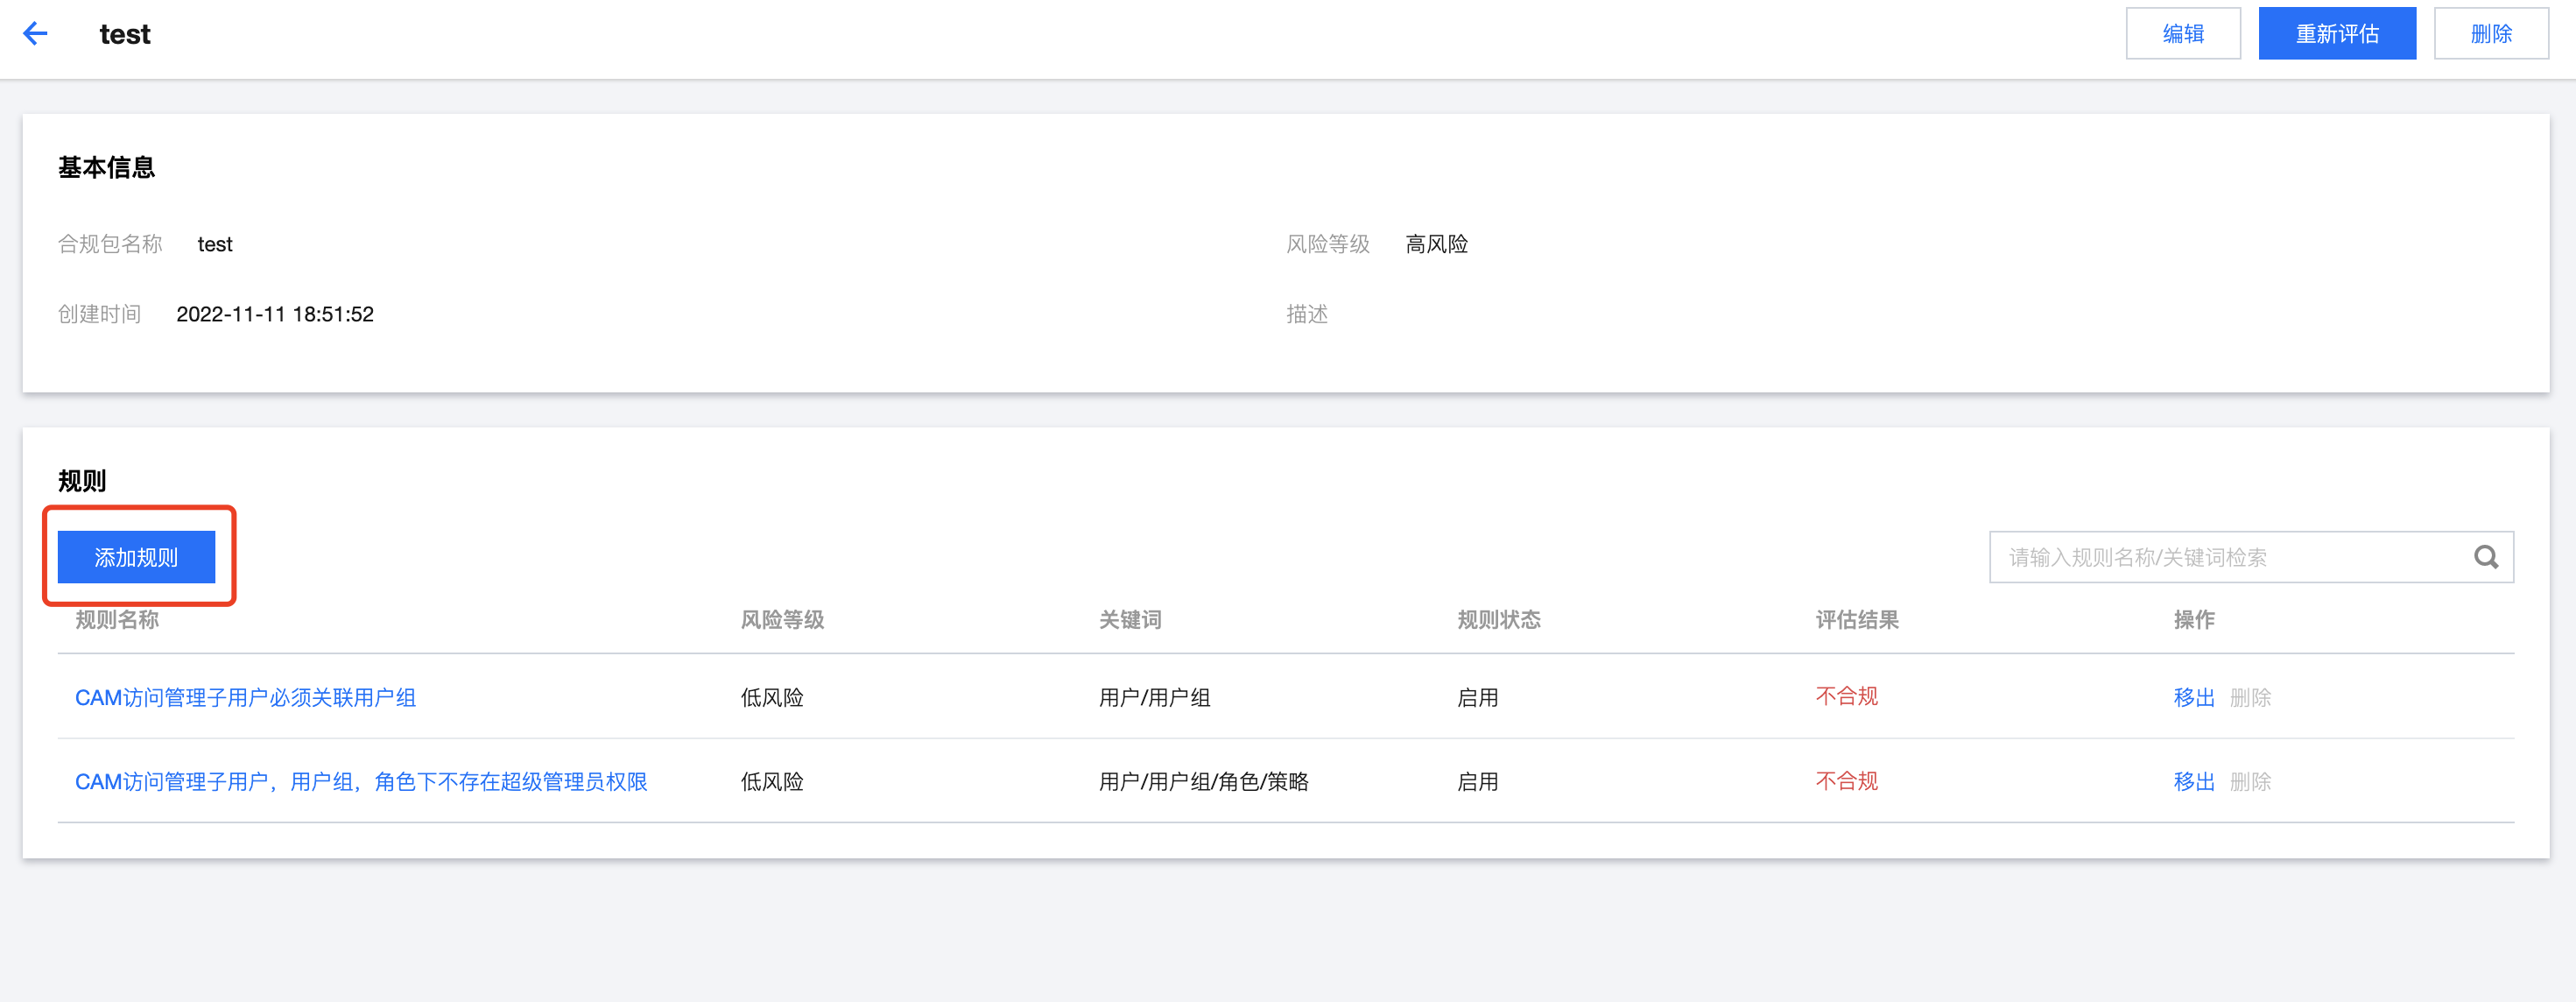This screenshot has height=1002, width=2576.
Task: Click 移出 for the second rule
Action: [2193, 781]
